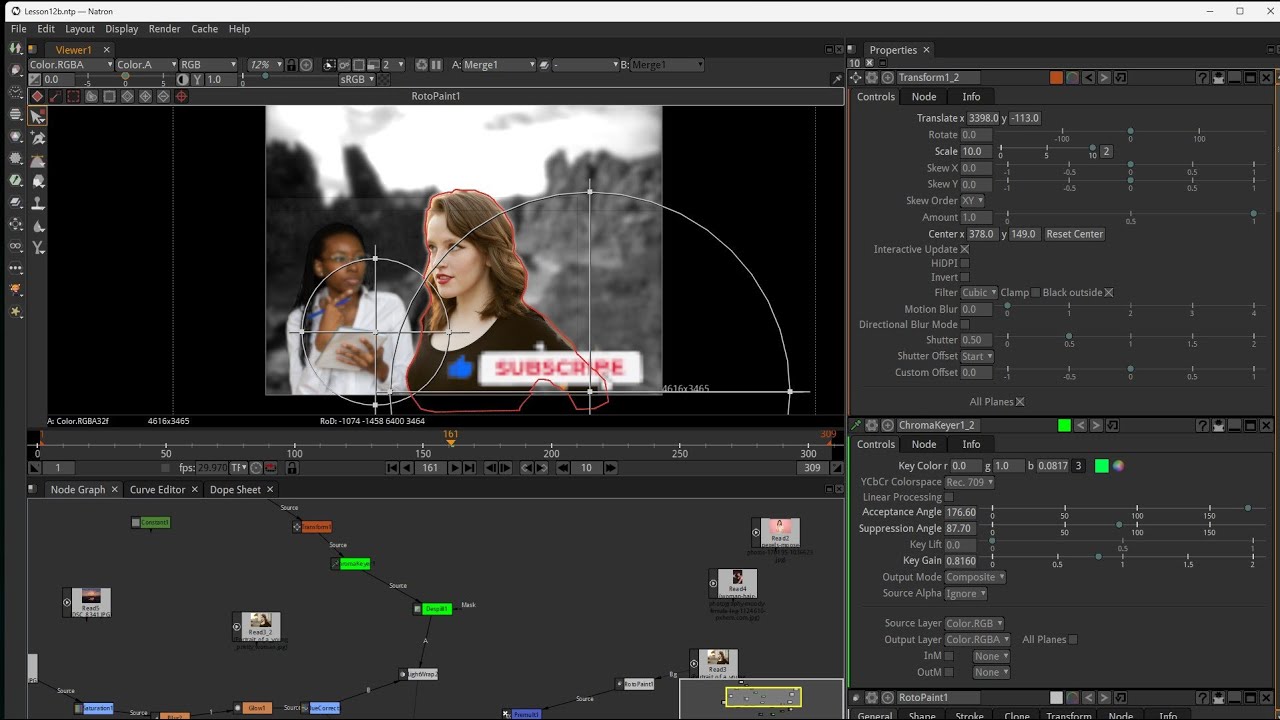Toggle the viewer contrast half-circle icon
The height and width of the screenshot is (720, 1280).
tap(182, 79)
